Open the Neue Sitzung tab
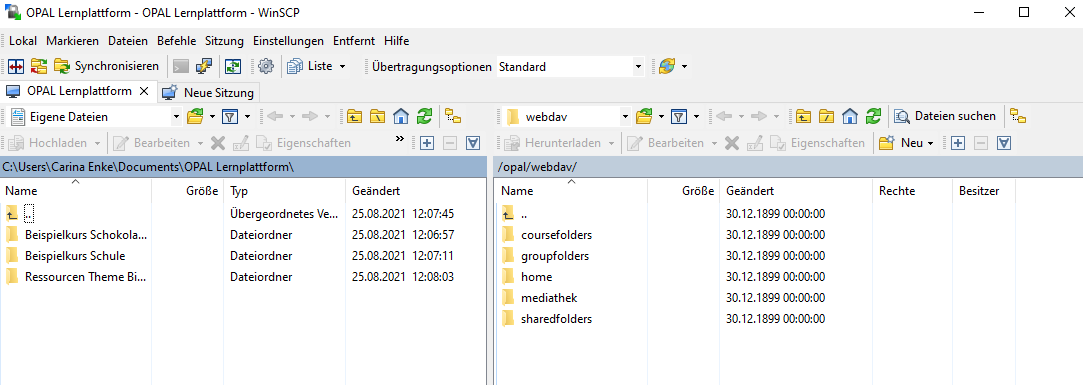Screen dimensions: 1083x385 click(209, 93)
